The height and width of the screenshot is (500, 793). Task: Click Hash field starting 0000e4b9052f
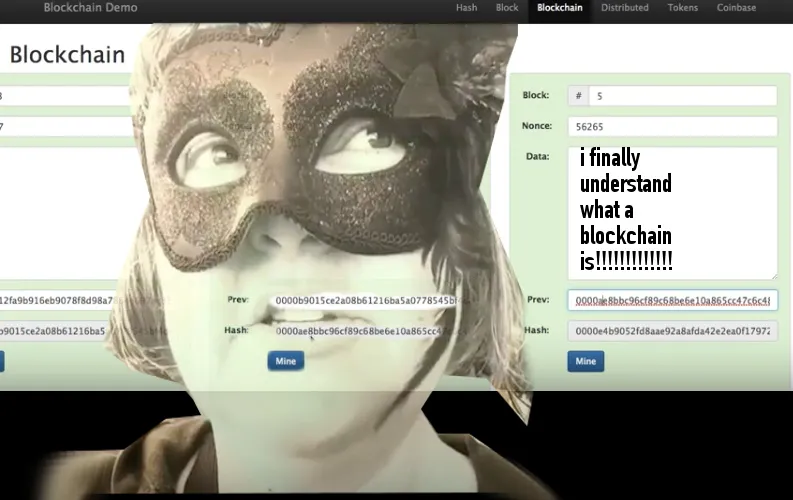[672, 331]
